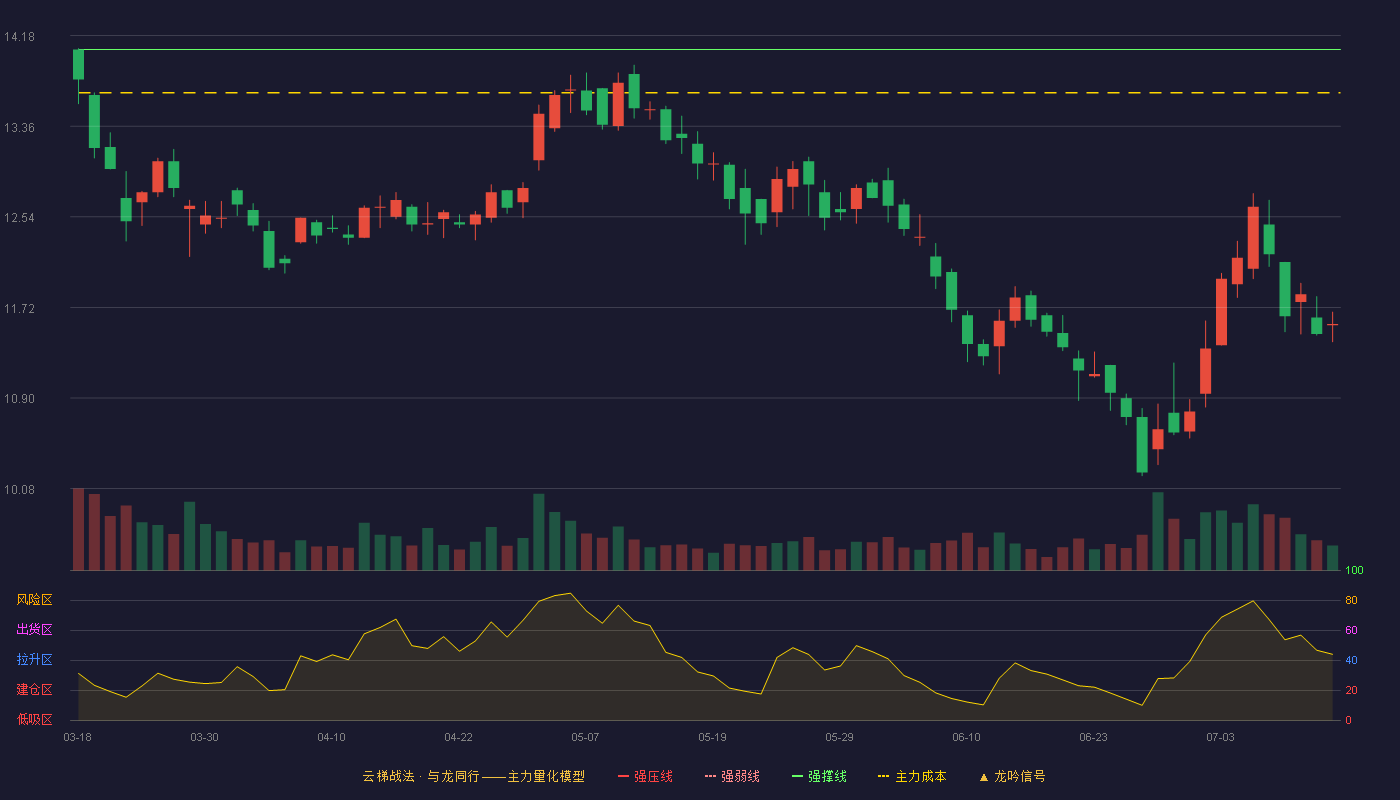Select the 建仓区 zone label
This screenshot has width=1400, height=800.
34,690
